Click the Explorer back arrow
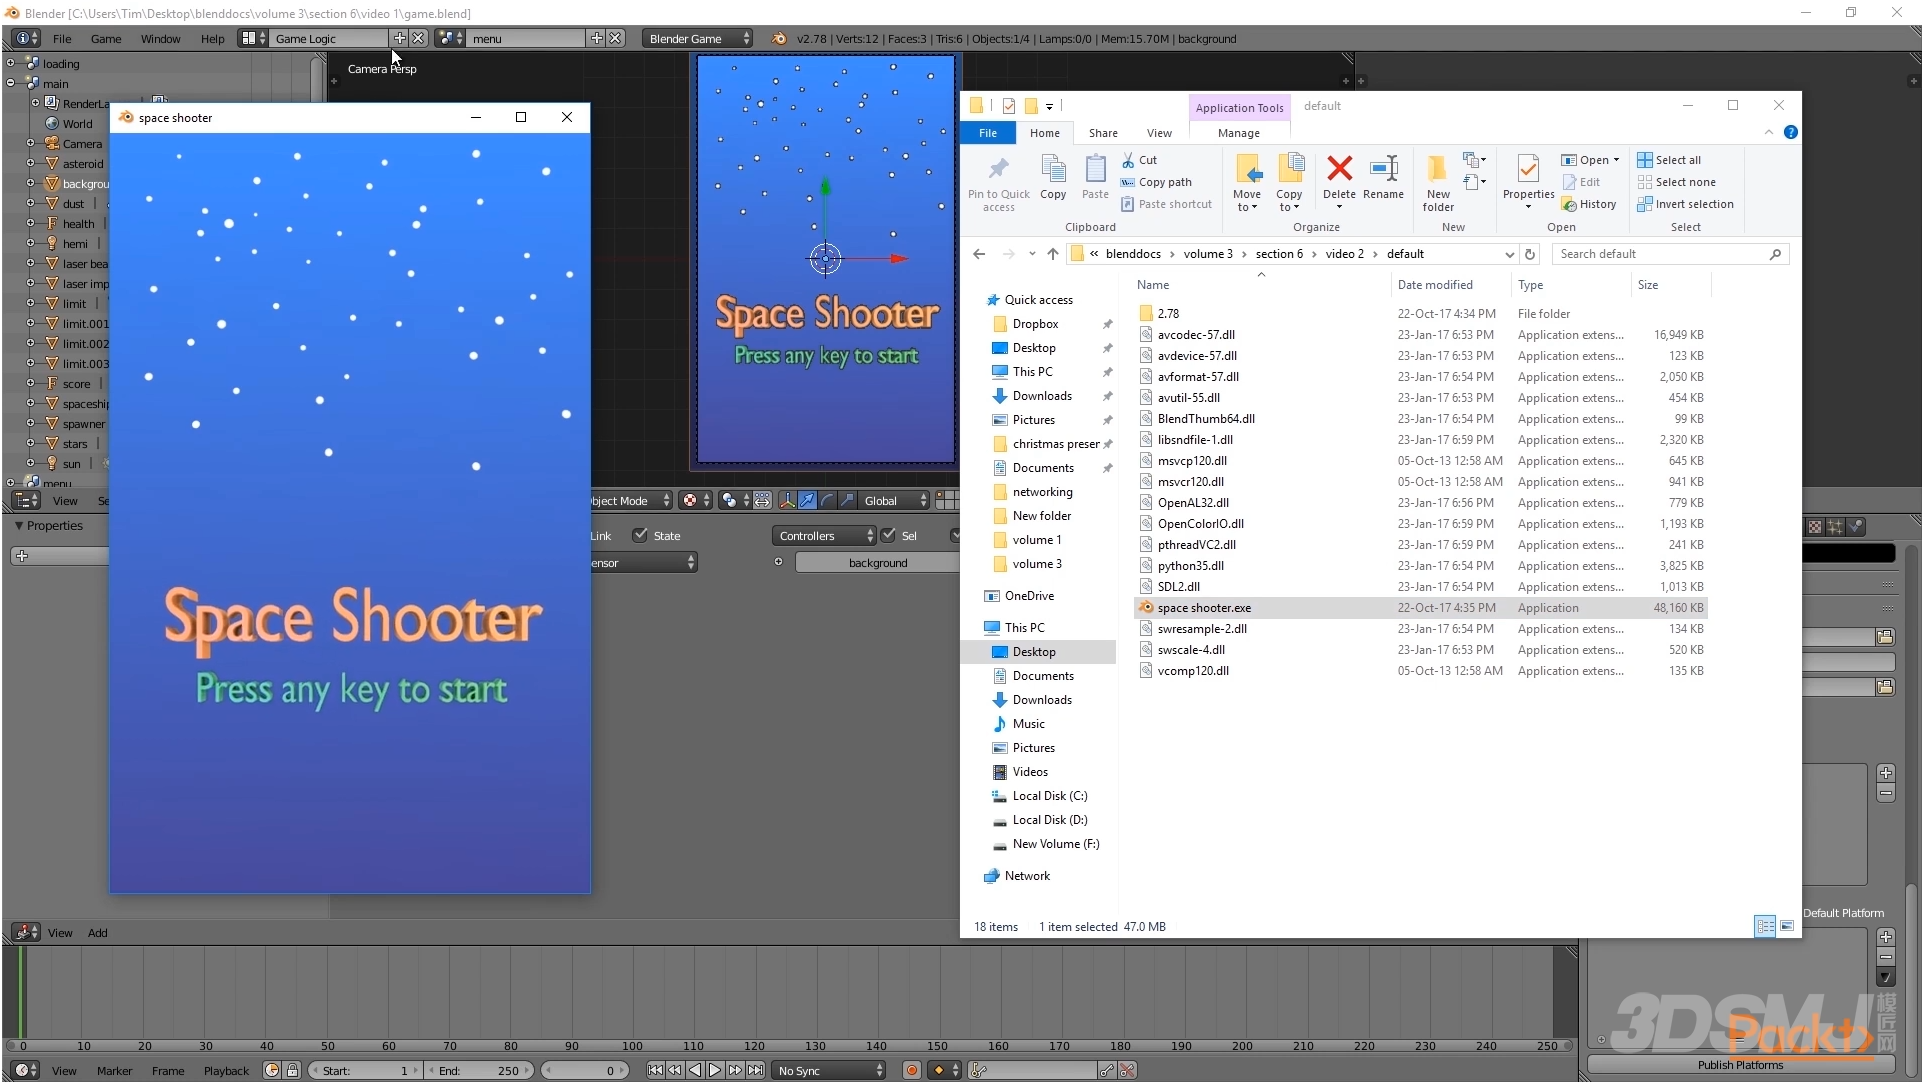Image resolution: width=1924 pixels, height=1084 pixels. pos(979,254)
